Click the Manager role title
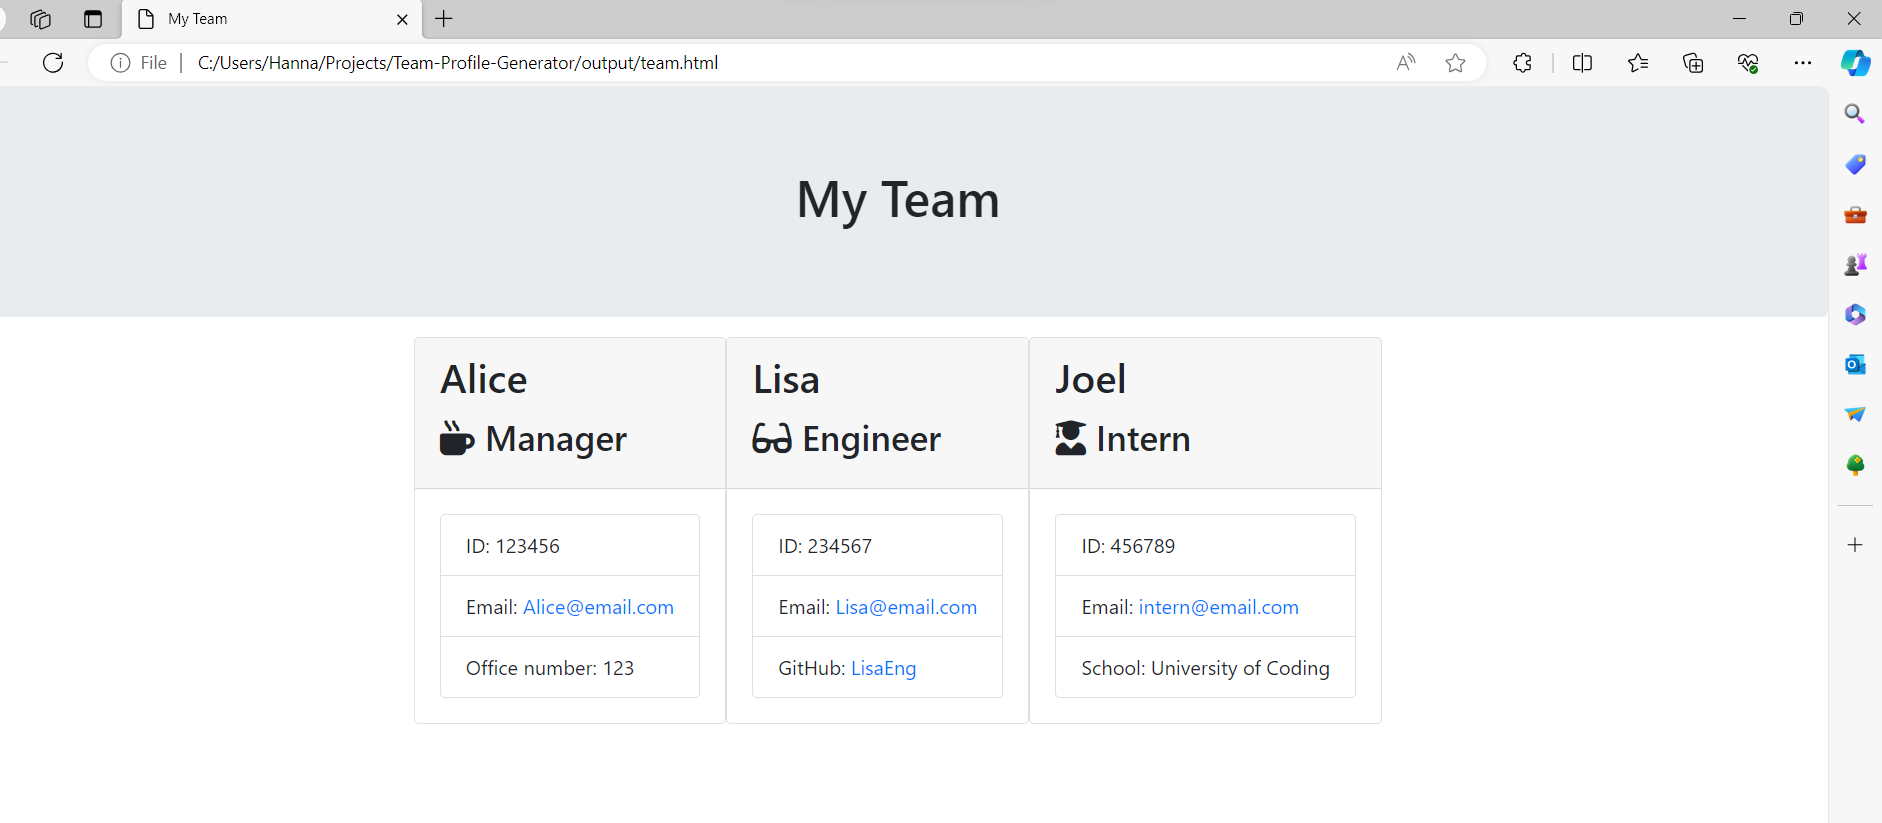Viewport: 1882px width, 823px height. point(556,439)
